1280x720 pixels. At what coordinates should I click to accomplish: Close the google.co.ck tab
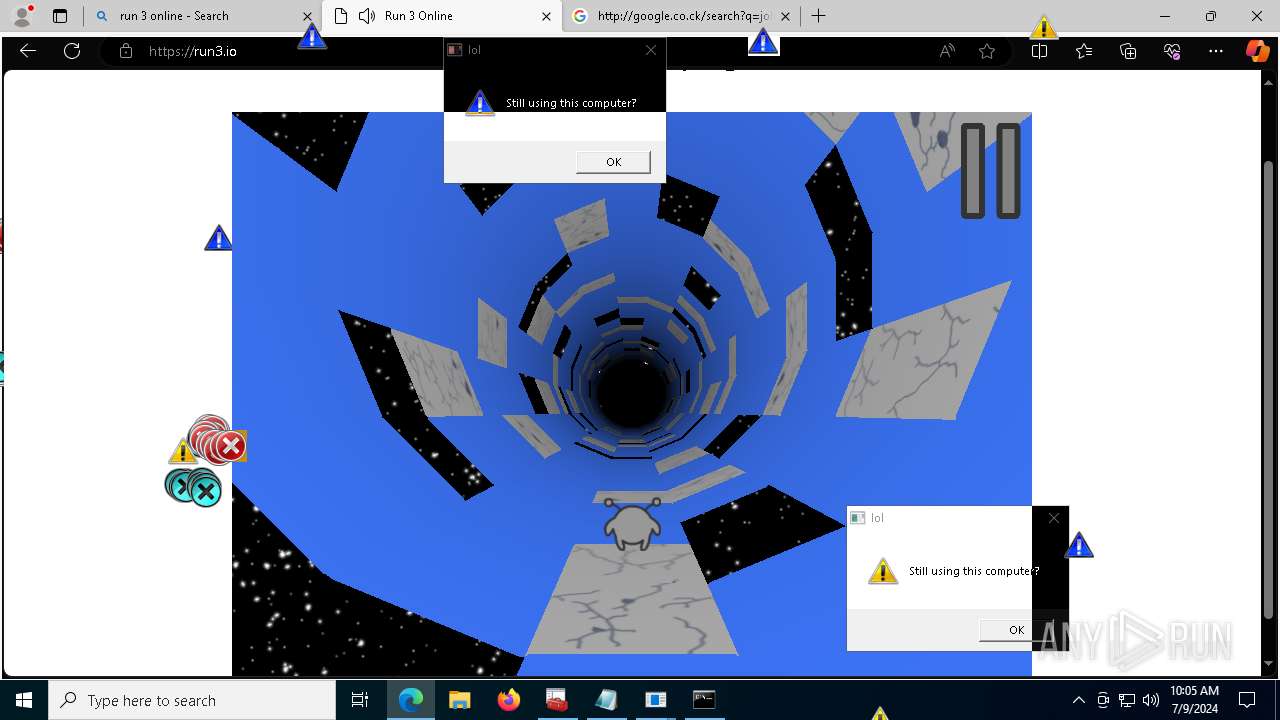(785, 16)
